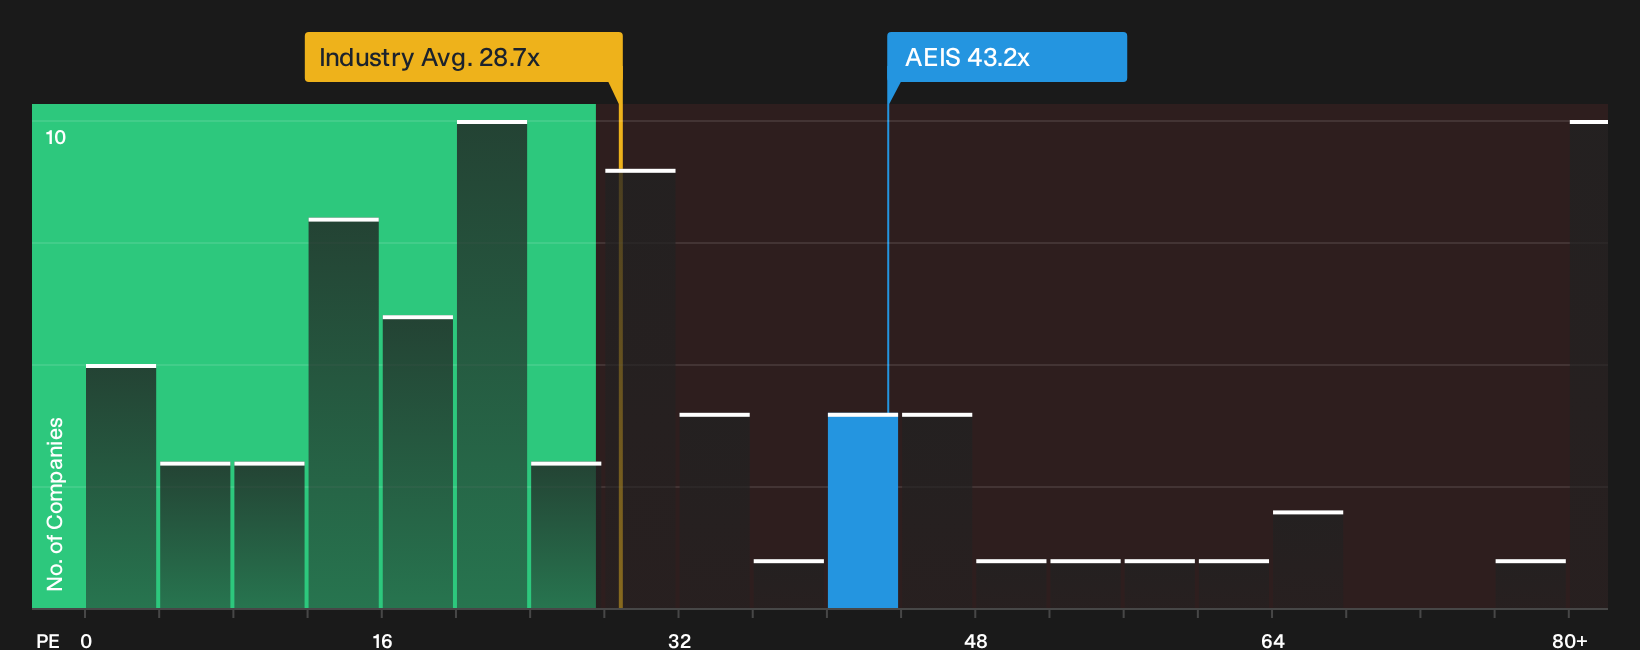The image size is (1640, 650).
Task: Click the PE axis label
Action: pyautogui.click(x=48, y=640)
